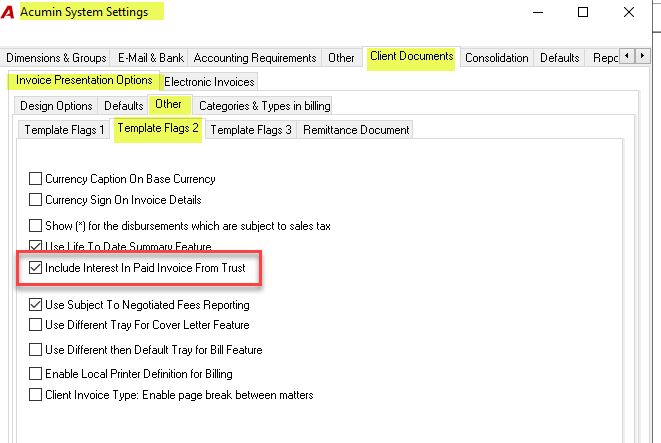Open the Dimensions & Groups tab

tap(56, 58)
